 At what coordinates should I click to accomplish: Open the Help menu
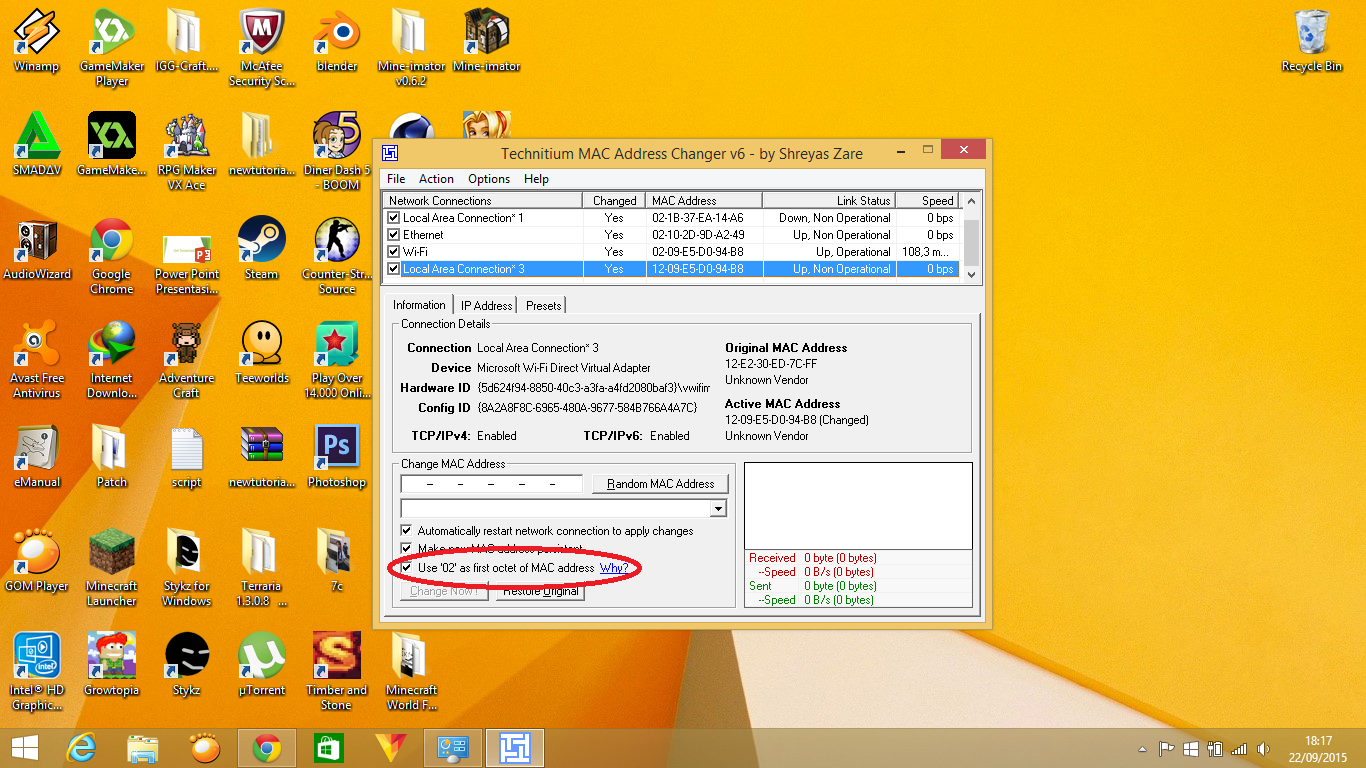(x=536, y=179)
